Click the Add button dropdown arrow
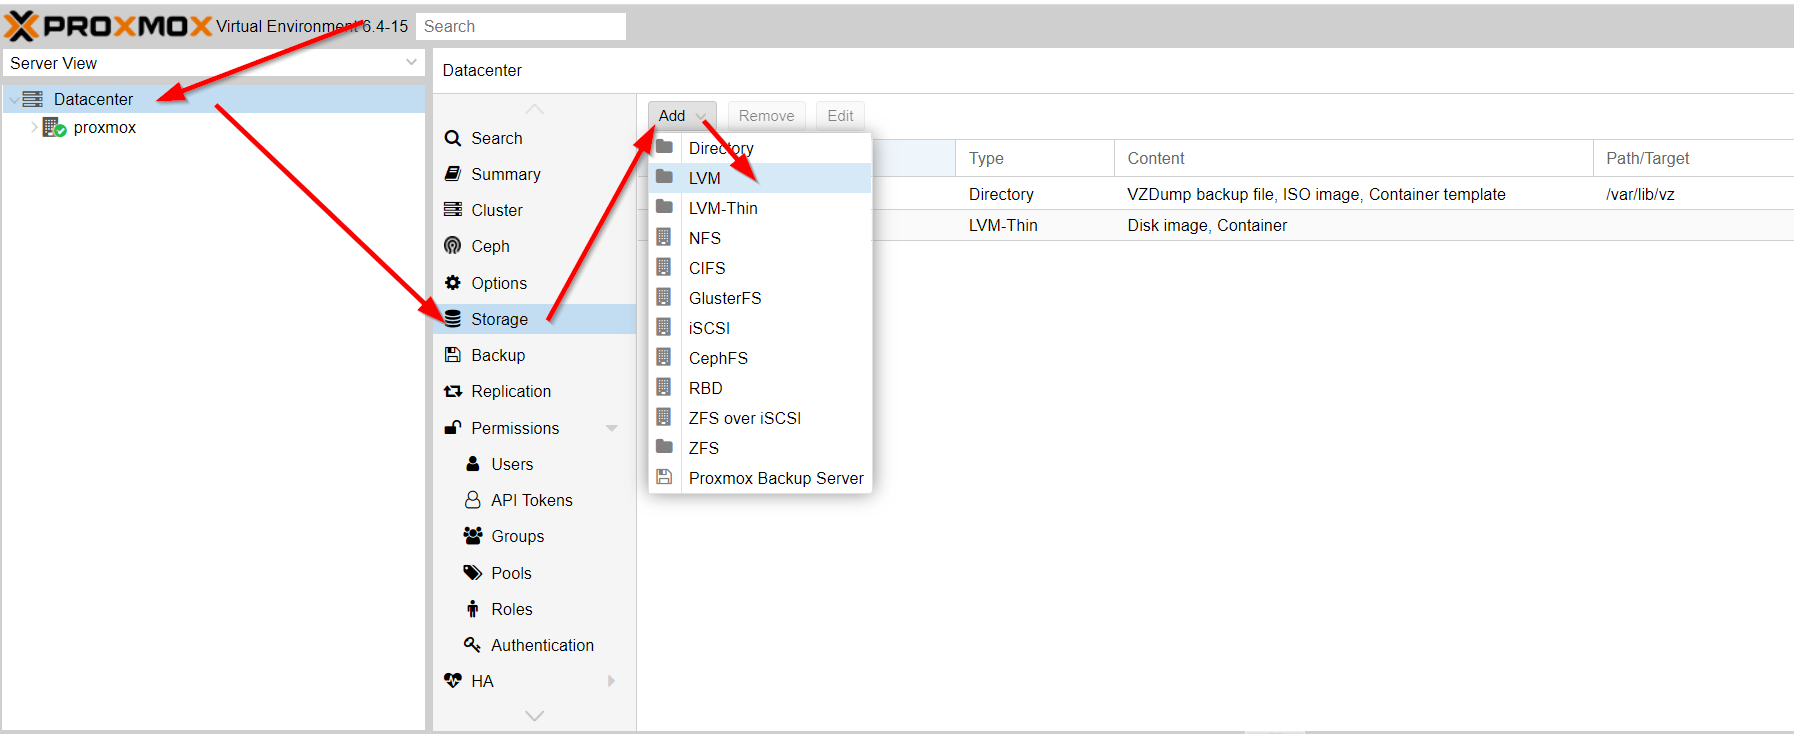Image resolution: width=1794 pixels, height=734 pixels. coord(701,116)
